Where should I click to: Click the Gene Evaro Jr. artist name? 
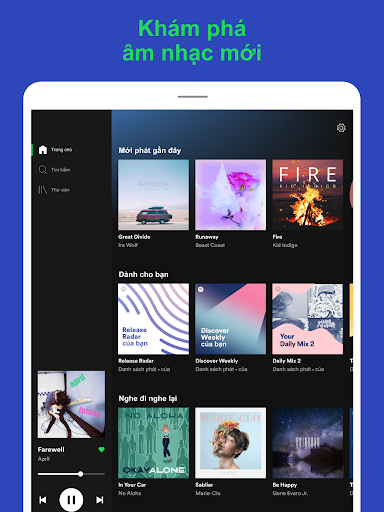coord(290,493)
